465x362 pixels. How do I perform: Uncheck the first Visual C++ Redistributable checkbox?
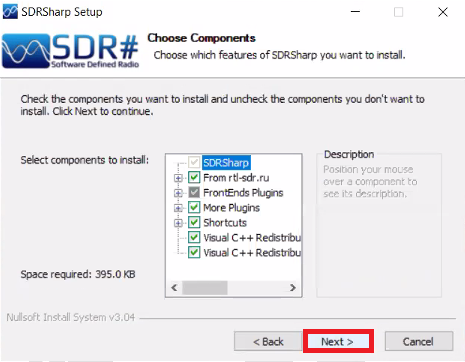tap(194, 237)
